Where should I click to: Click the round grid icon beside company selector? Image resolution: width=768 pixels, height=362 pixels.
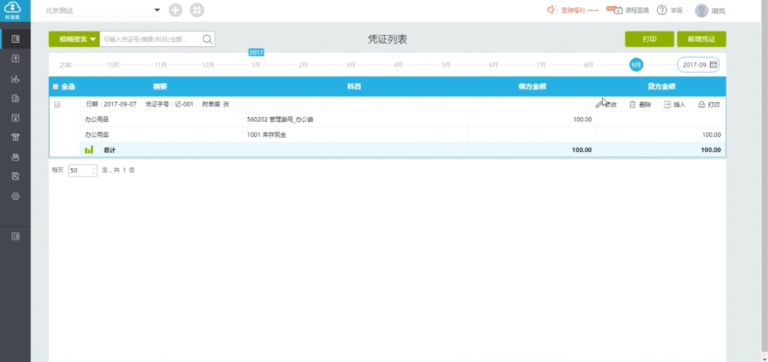tap(197, 10)
